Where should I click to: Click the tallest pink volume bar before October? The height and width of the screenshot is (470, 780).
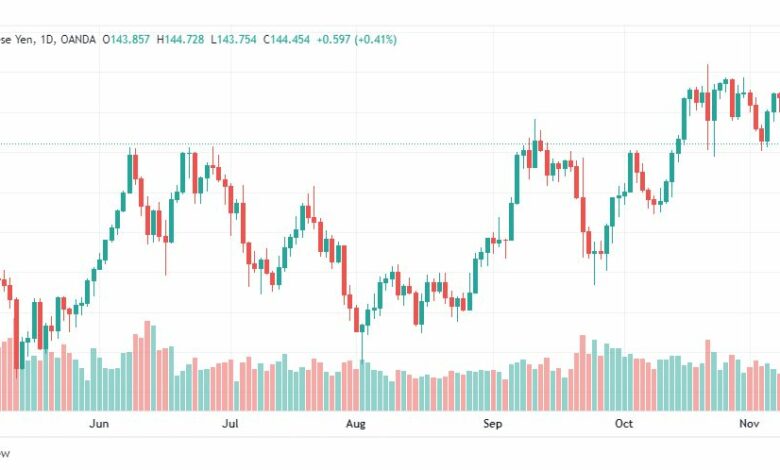coord(583,373)
